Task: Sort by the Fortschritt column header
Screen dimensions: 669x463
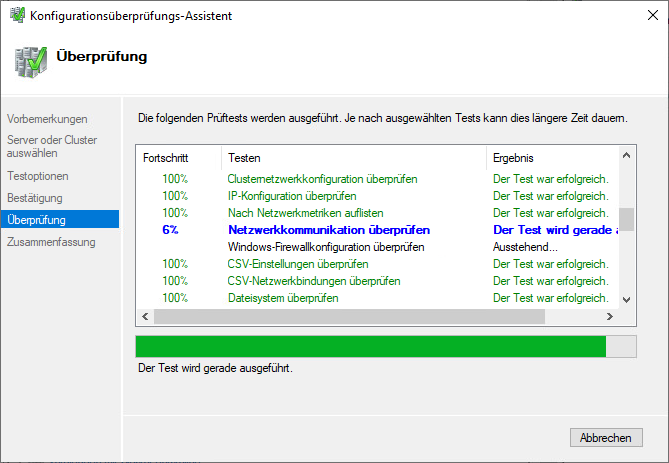Action: [166, 158]
